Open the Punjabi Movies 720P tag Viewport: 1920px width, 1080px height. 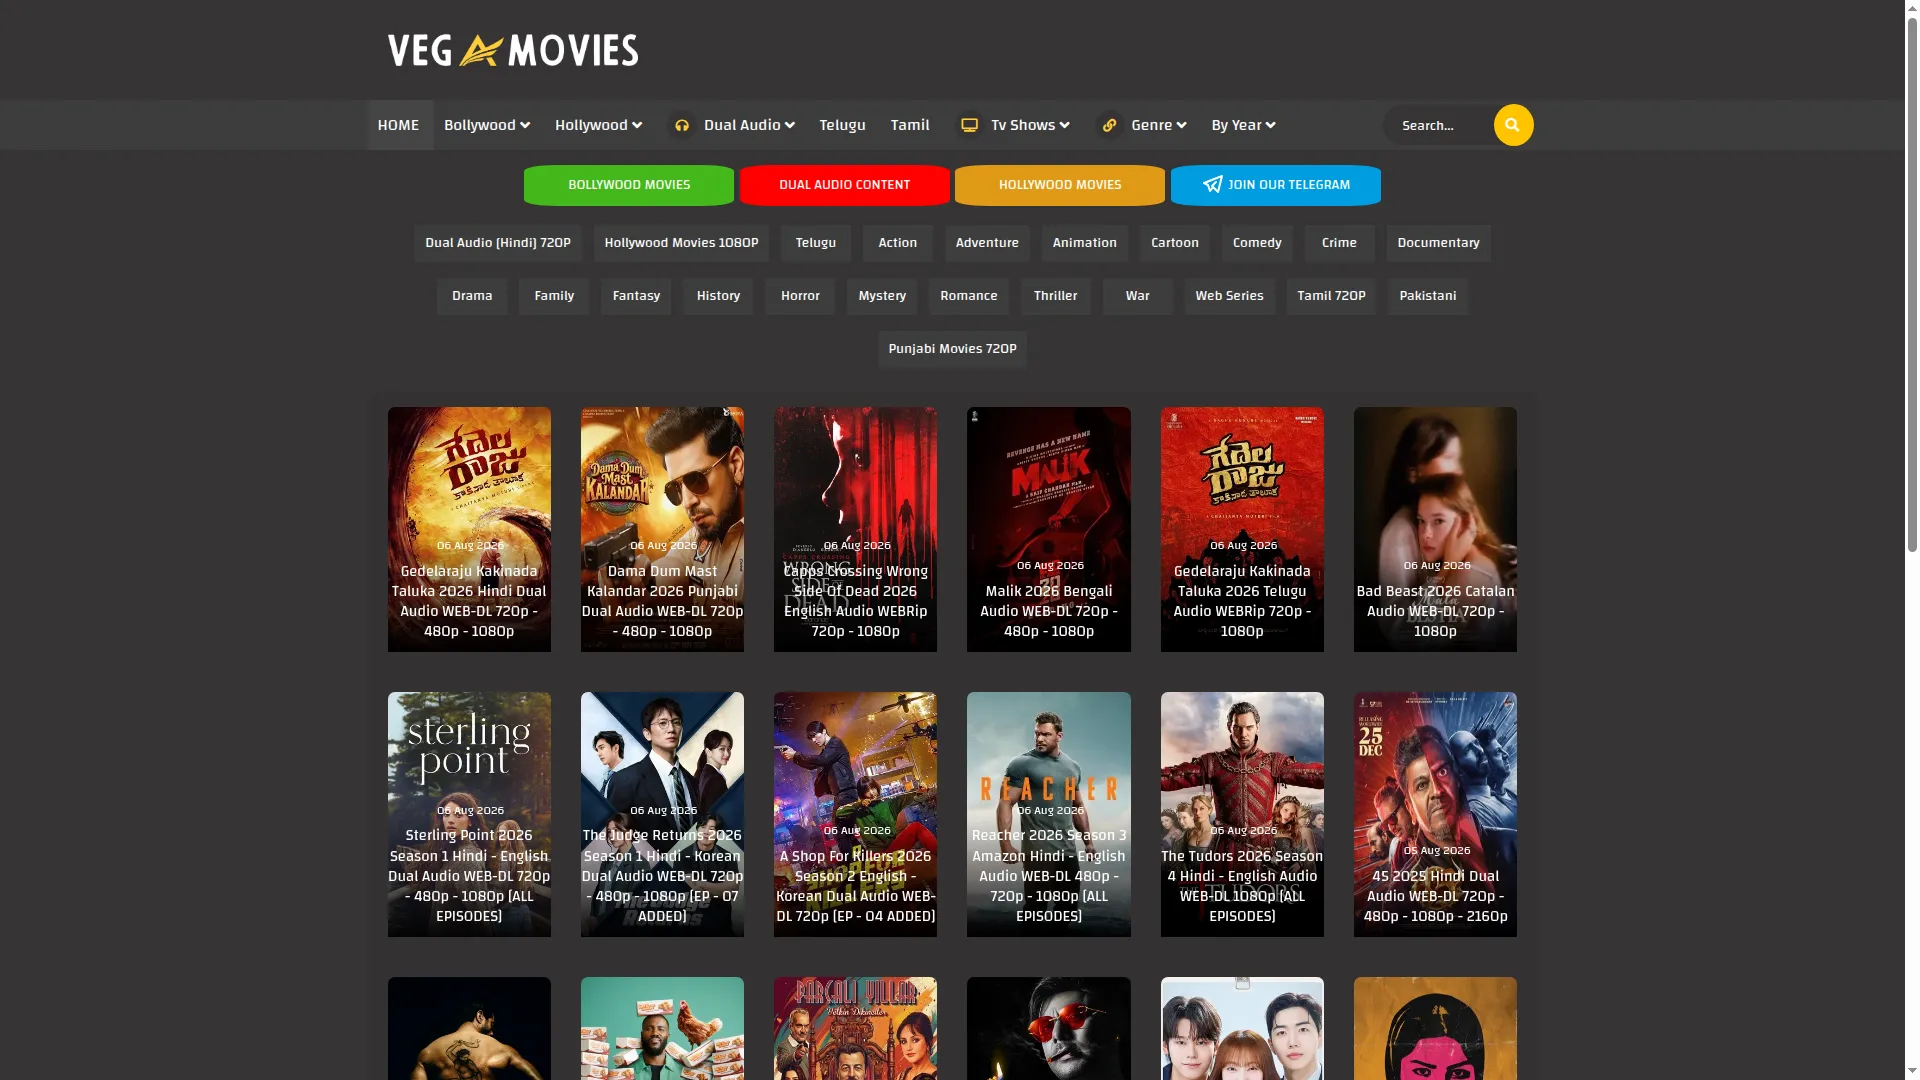(952, 349)
